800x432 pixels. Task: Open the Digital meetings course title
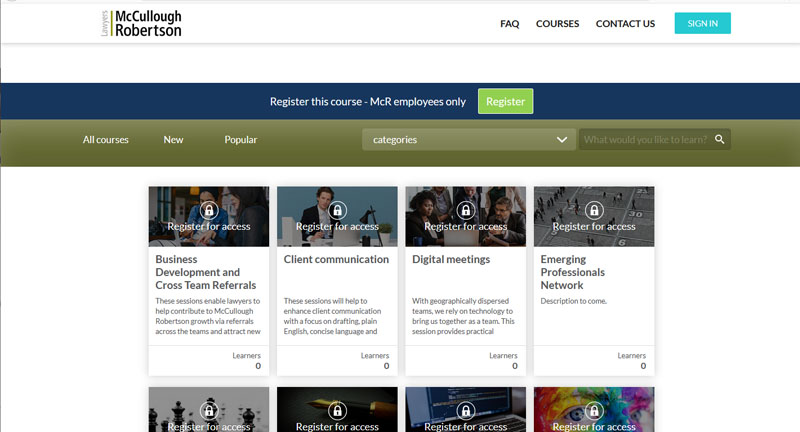(451, 259)
